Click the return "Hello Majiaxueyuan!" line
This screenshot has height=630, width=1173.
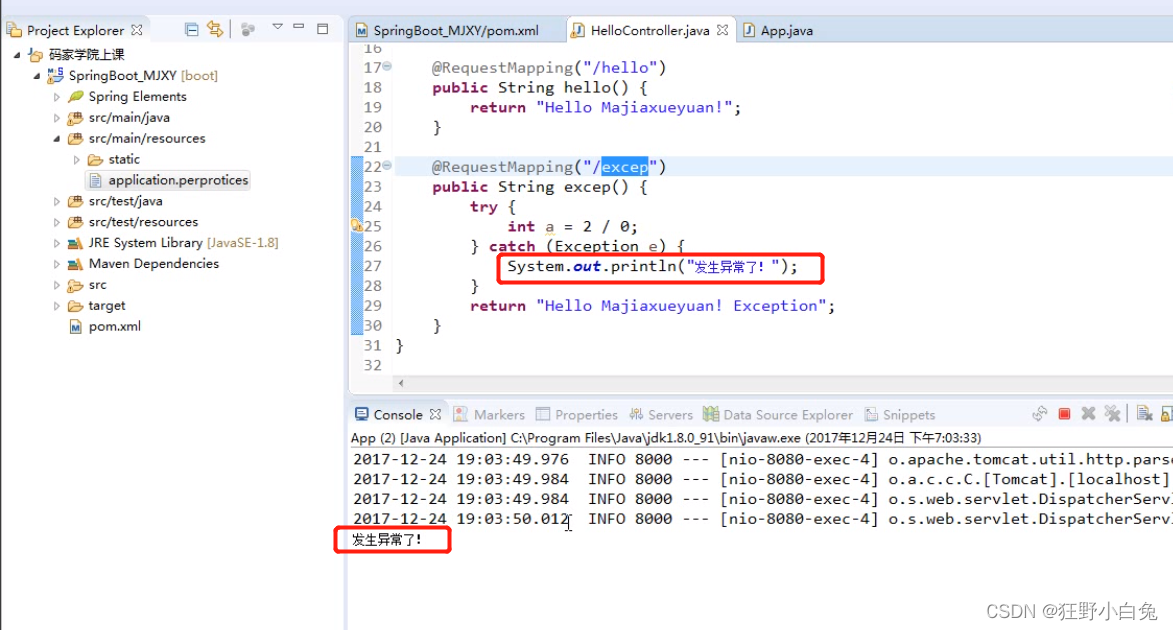click(605, 108)
